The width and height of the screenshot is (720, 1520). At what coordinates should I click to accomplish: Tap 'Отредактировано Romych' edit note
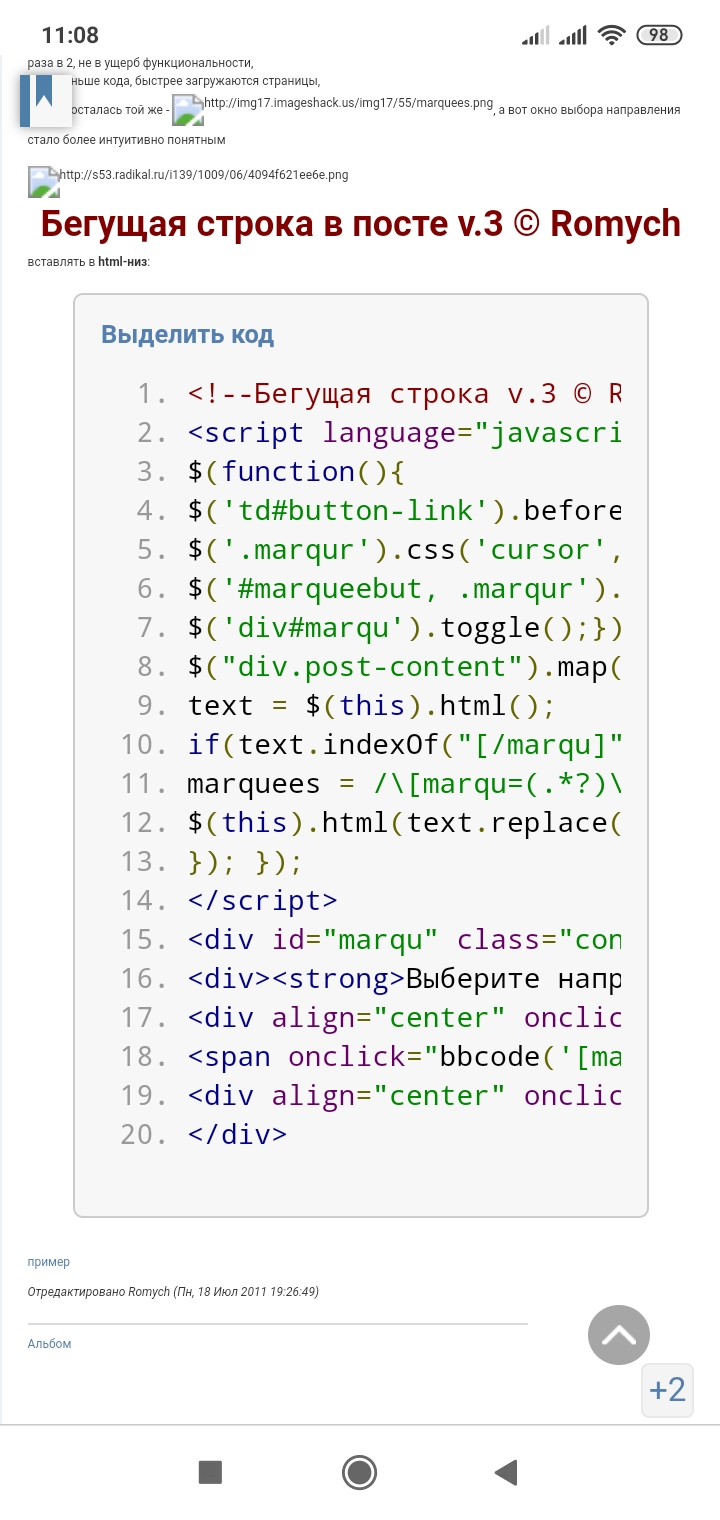click(173, 1292)
